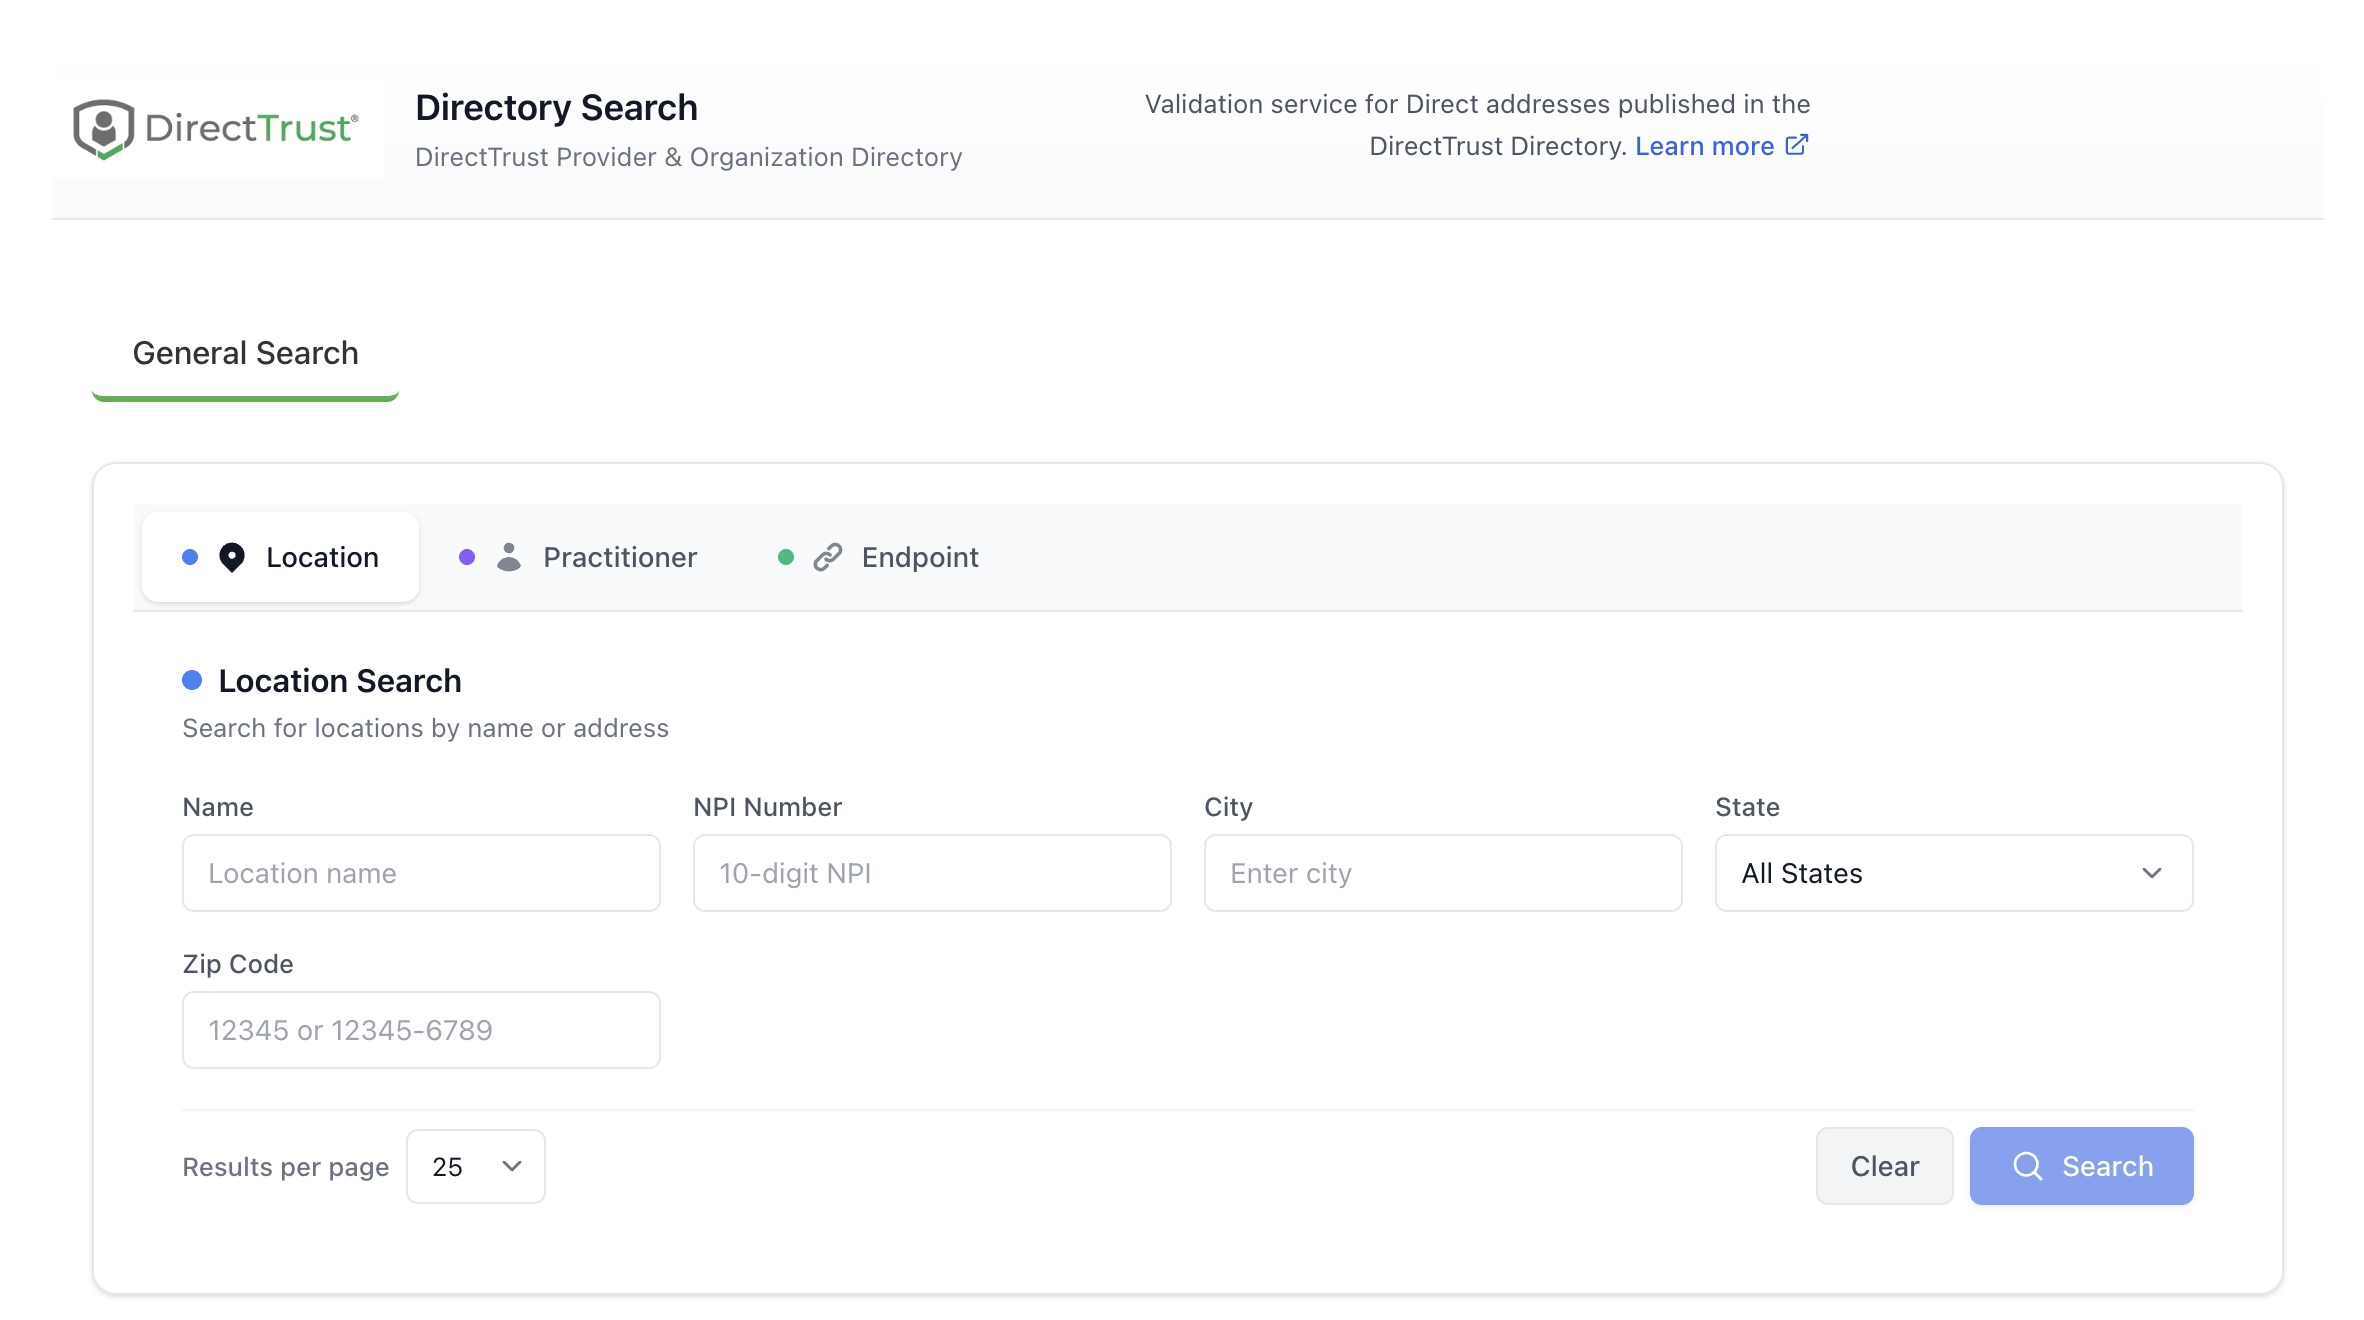
Task: Click the Zip Code input field
Action: (x=421, y=1030)
